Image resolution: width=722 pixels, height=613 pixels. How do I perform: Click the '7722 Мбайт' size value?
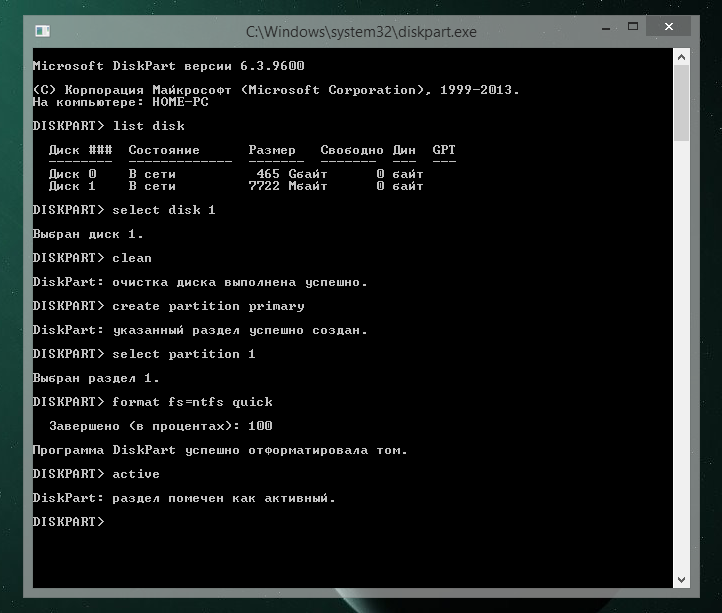tap(288, 186)
